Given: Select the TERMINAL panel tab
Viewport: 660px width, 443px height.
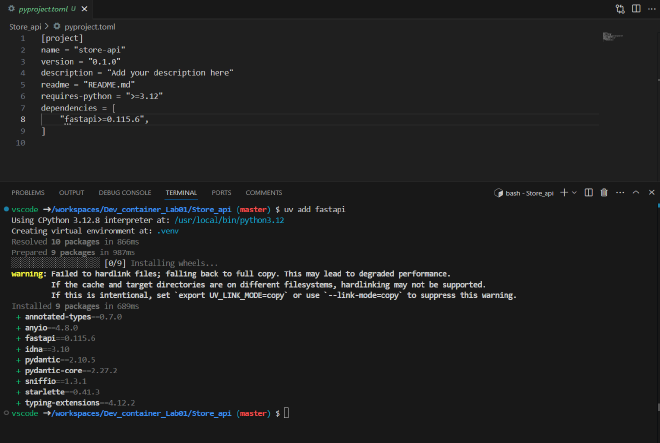Looking at the screenshot, I should click(x=181, y=192).
